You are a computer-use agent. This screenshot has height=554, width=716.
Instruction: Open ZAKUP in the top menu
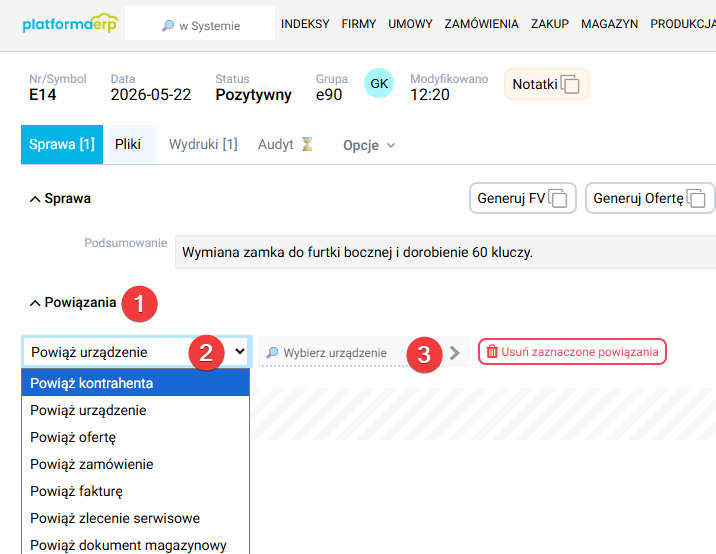pos(550,24)
